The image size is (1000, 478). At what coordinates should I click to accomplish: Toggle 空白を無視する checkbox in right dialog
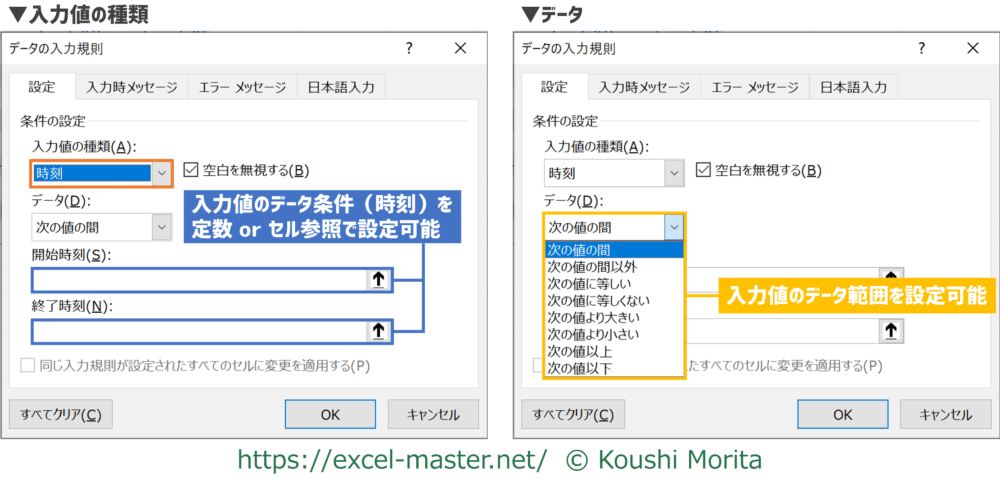[704, 172]
